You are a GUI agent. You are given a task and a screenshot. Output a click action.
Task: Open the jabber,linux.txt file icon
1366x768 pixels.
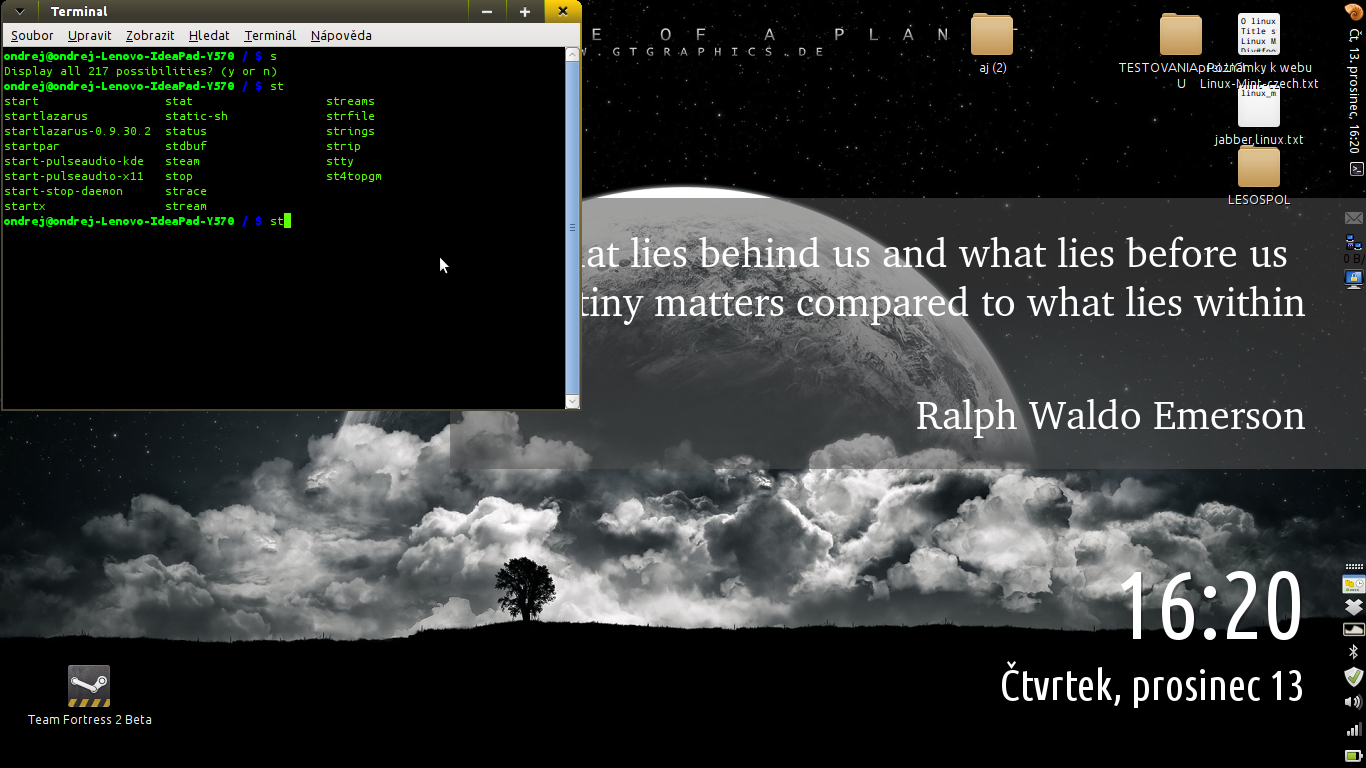tap(1259, 107)
